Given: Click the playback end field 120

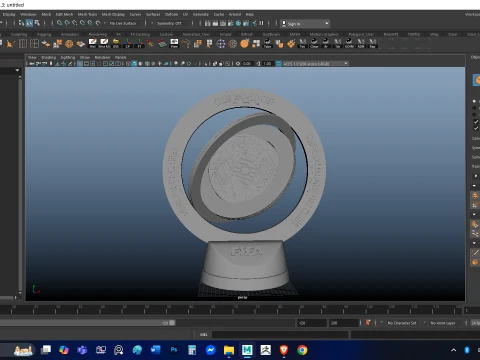Looking at the screenshot, I should [311, 323].
